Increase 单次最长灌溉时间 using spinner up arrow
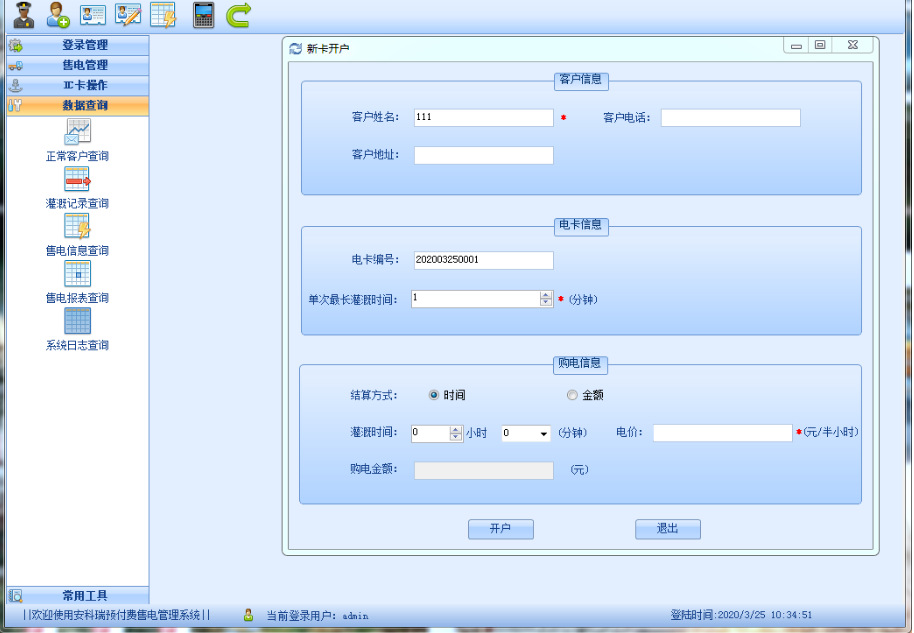The image size is (914, 633). pyautogui.click(x=546, y=296)
